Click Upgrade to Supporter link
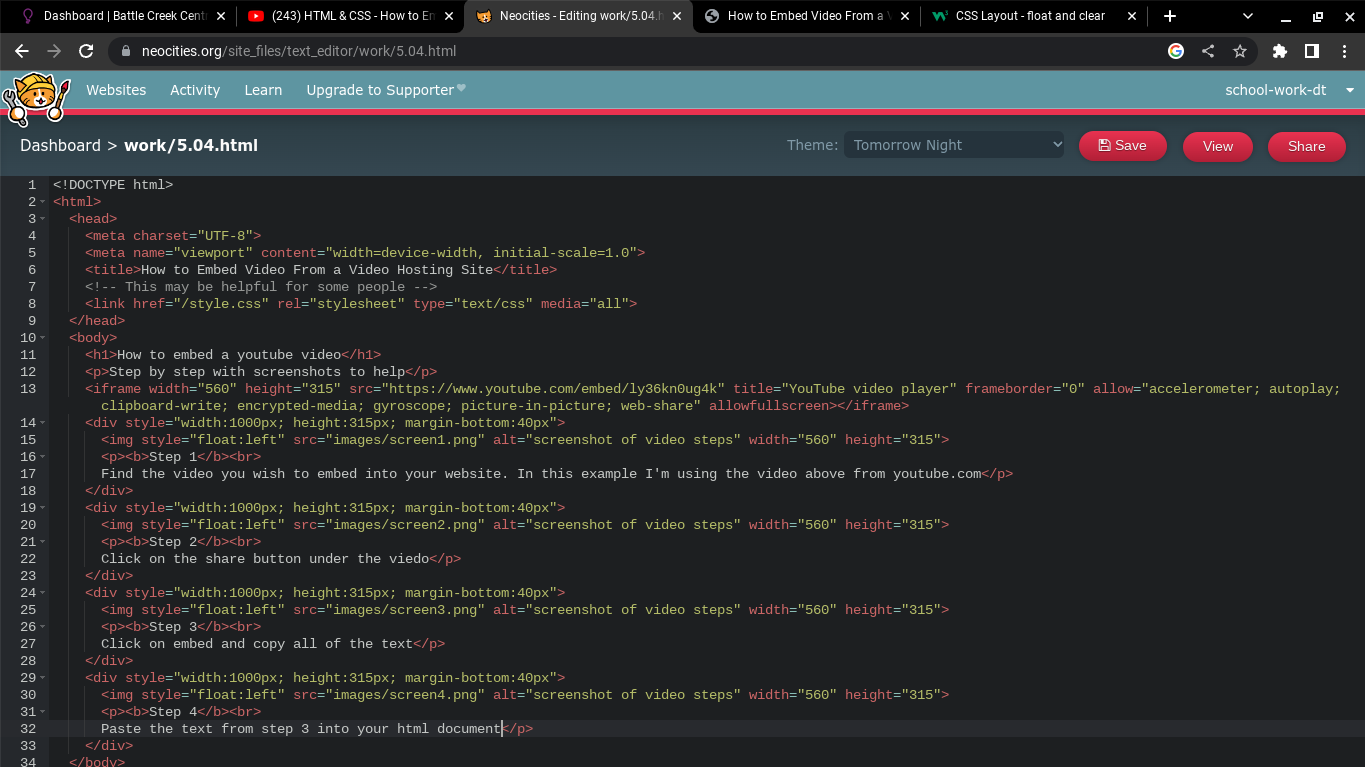The height and width of the screenshot is (767, 1365). coord(386,90)
